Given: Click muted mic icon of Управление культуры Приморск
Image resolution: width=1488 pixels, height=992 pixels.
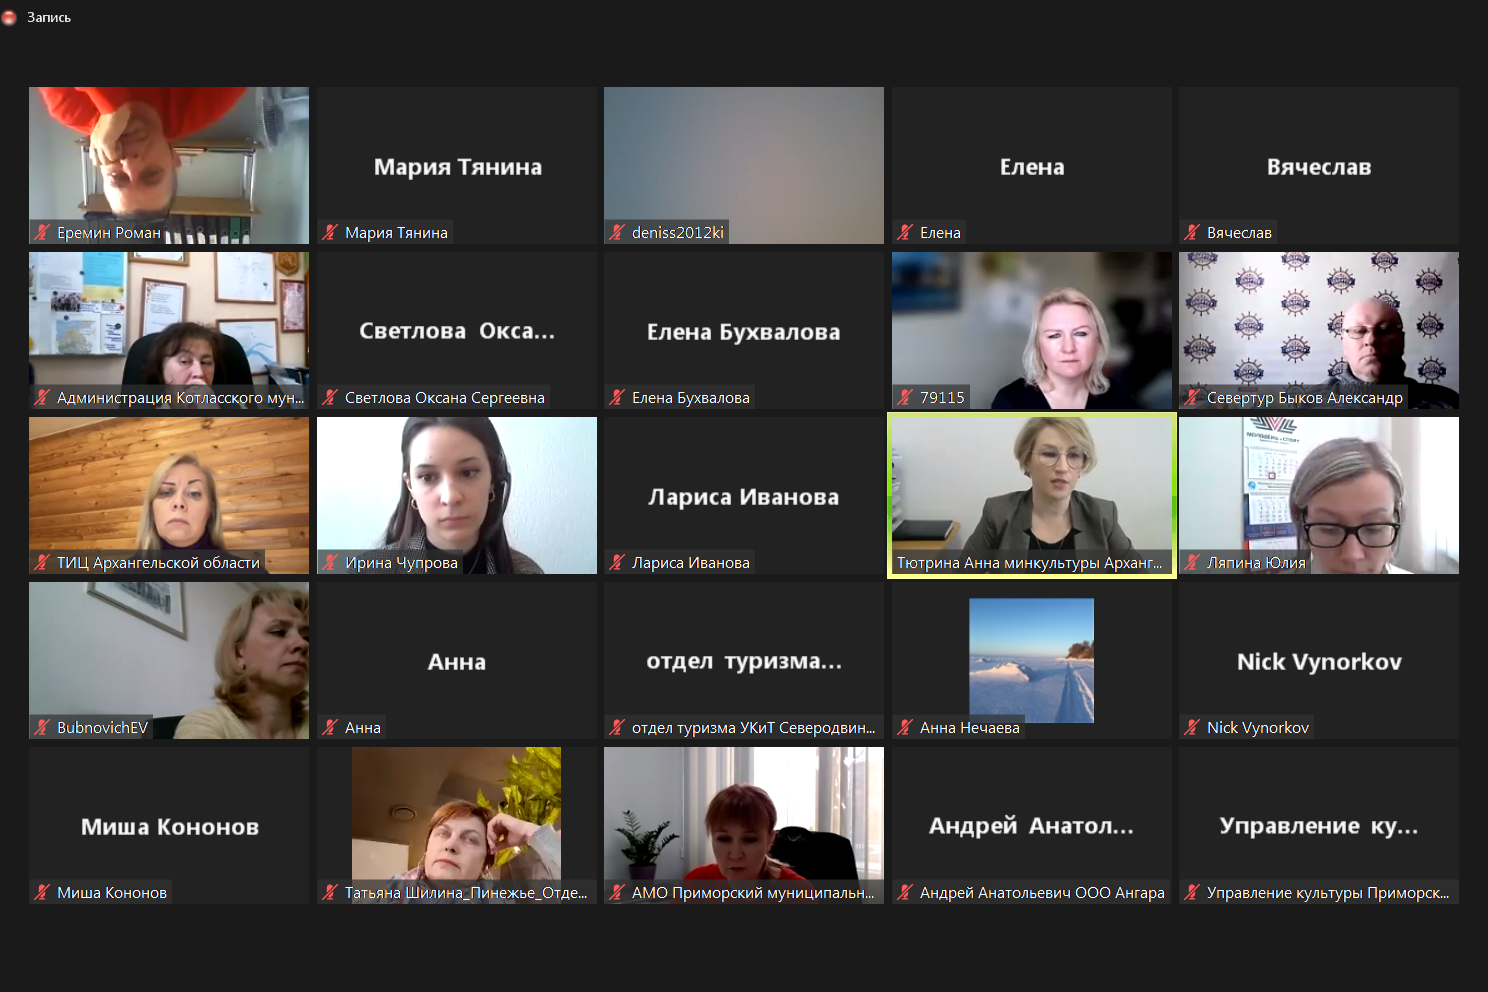Looking at the screenshot, I should pyautogui.click(x=1192, y=892).
